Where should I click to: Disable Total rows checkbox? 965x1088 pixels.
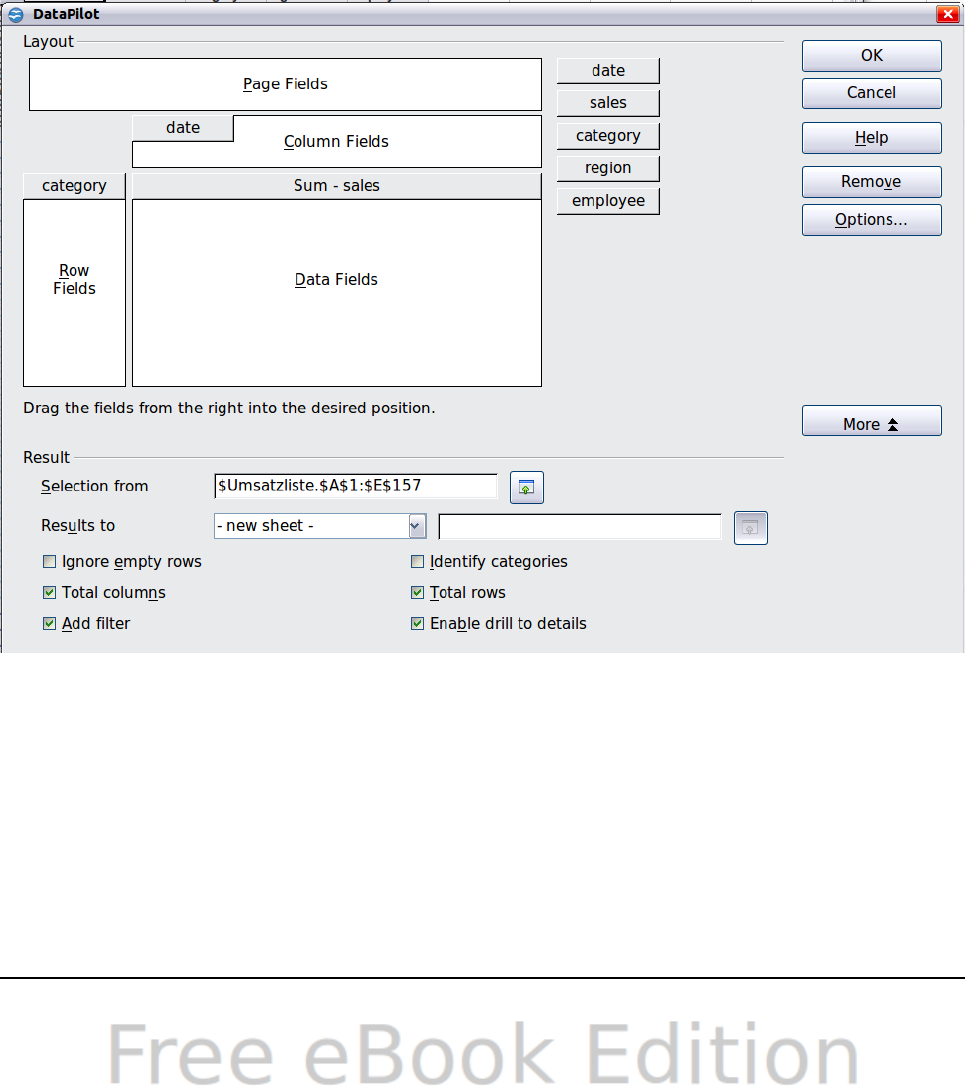(417, 593)
